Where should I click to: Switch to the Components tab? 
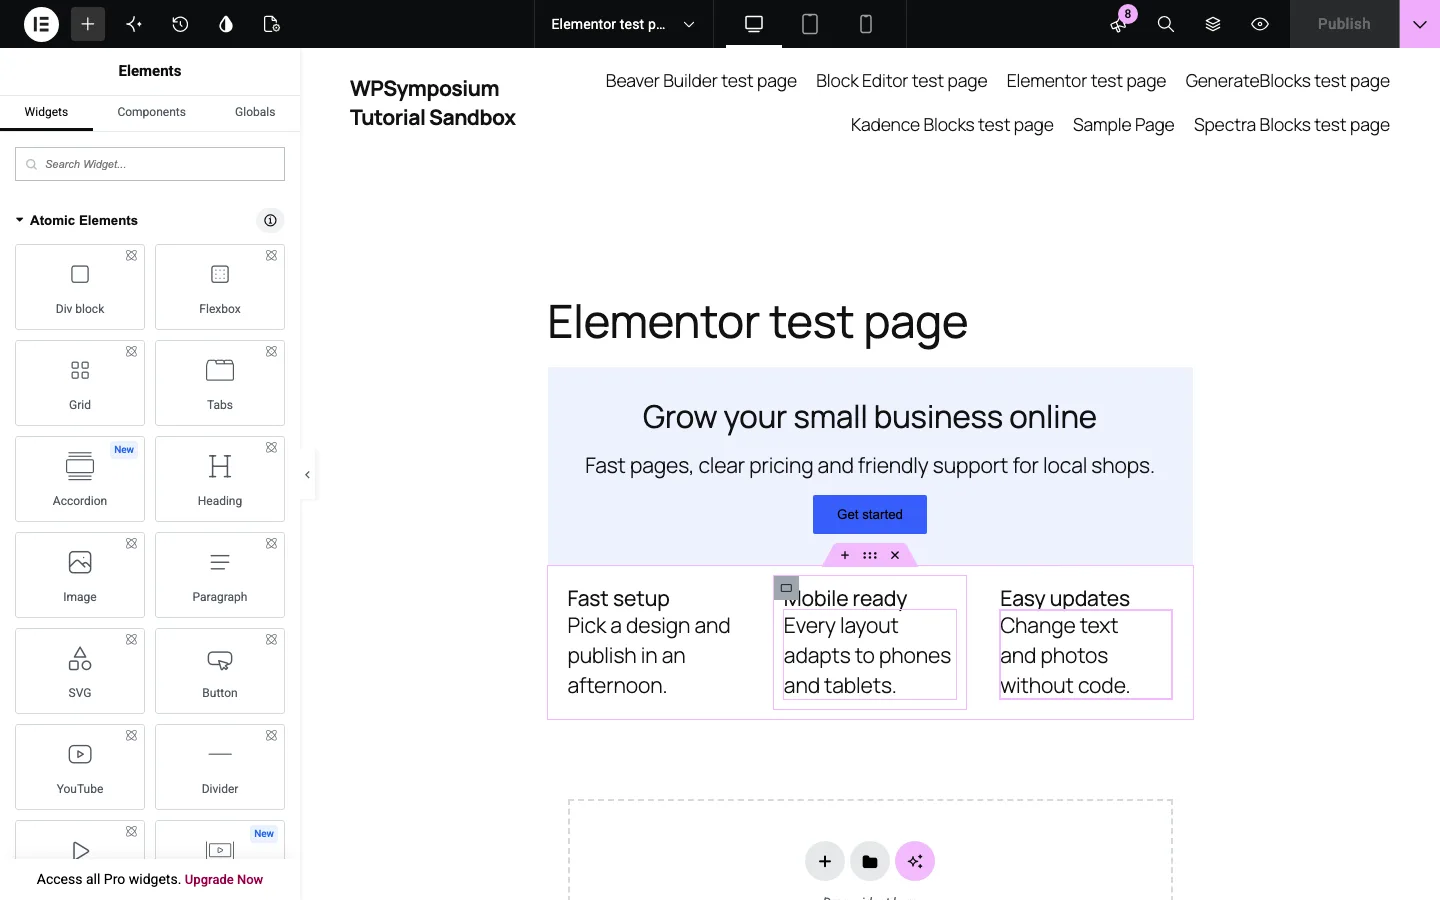click(x=151, y=112)
